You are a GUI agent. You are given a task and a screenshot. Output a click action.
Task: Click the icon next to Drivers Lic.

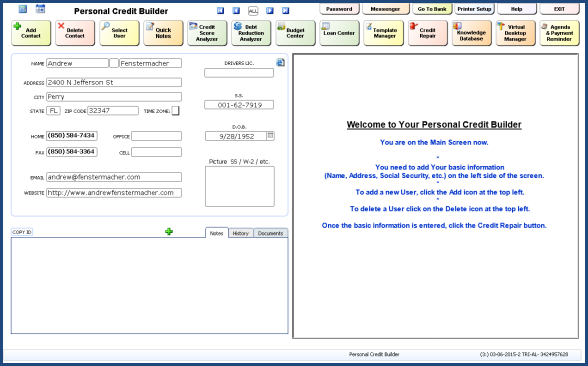280,62
